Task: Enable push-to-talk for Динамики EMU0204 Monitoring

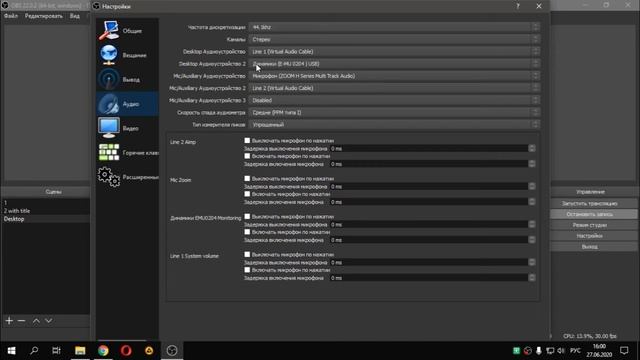Action: pyautogui.click(x=247, y=232)
